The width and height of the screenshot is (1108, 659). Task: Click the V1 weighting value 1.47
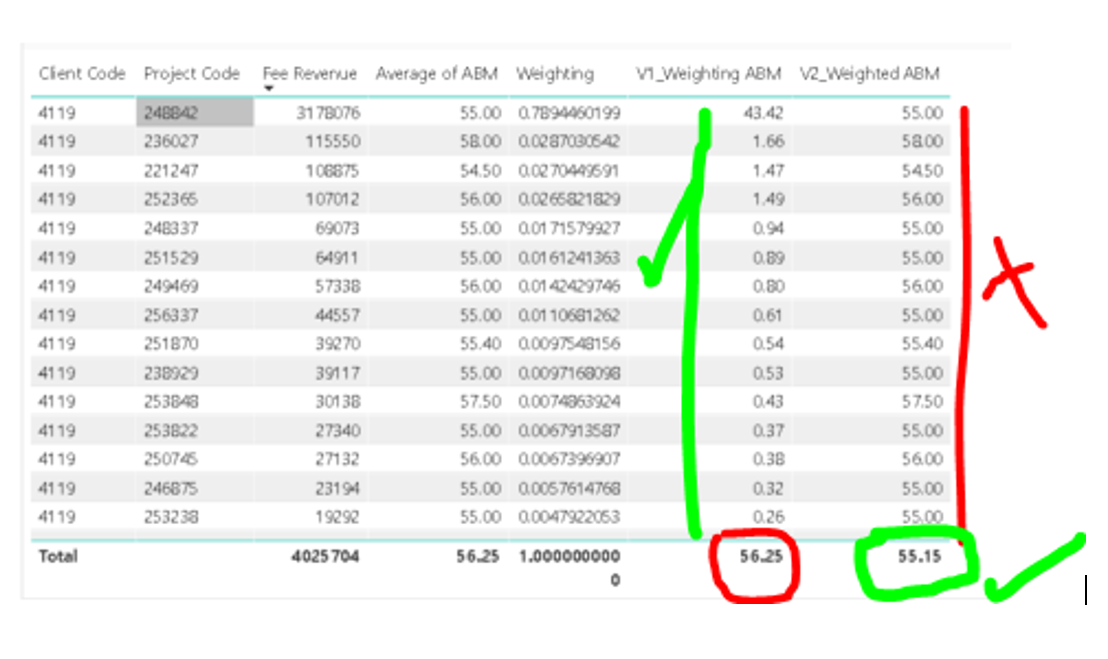point(768,171)
